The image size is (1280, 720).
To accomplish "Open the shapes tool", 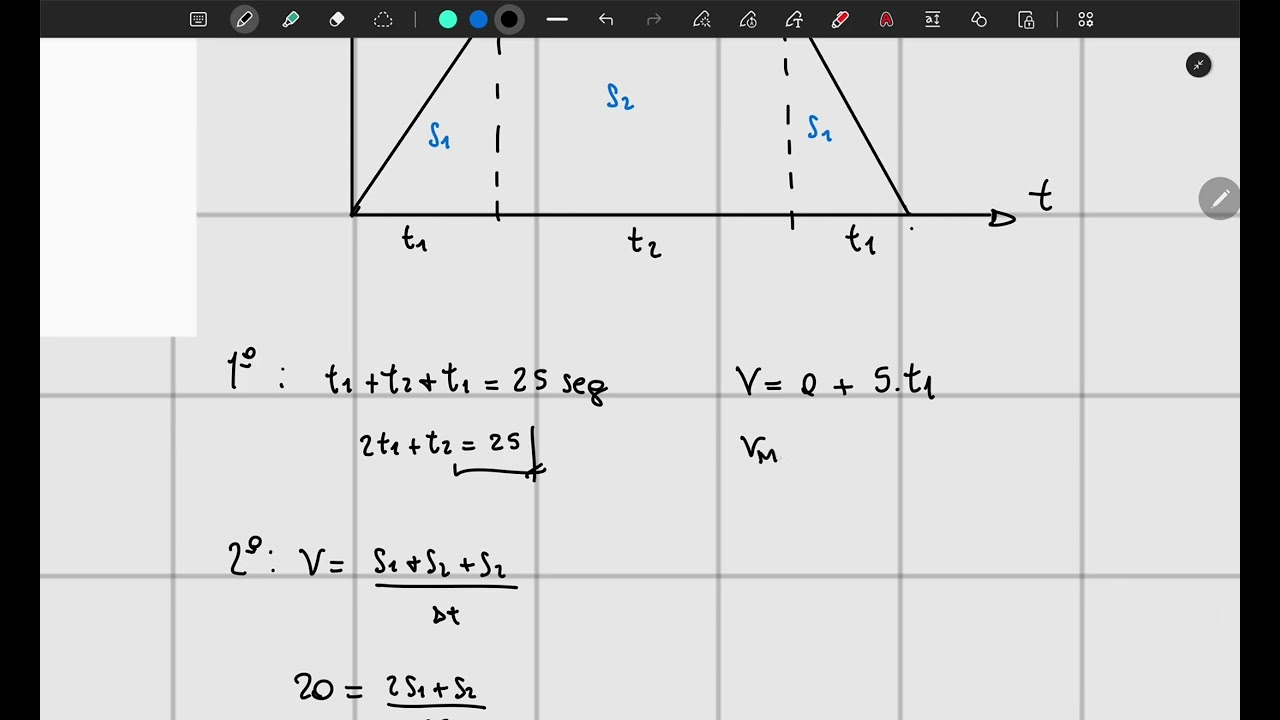I will pyautogui.click(x=979, y=19).
